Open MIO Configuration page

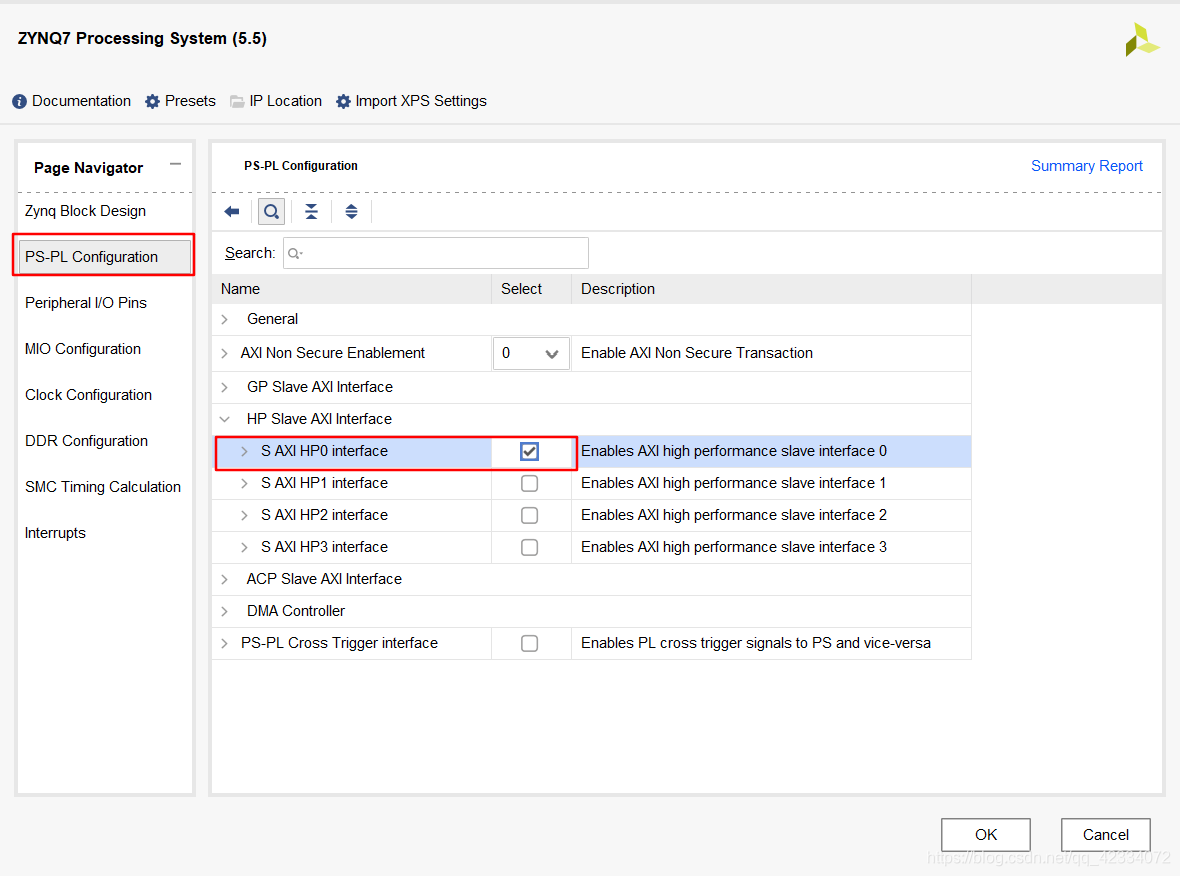coord(83,349)
